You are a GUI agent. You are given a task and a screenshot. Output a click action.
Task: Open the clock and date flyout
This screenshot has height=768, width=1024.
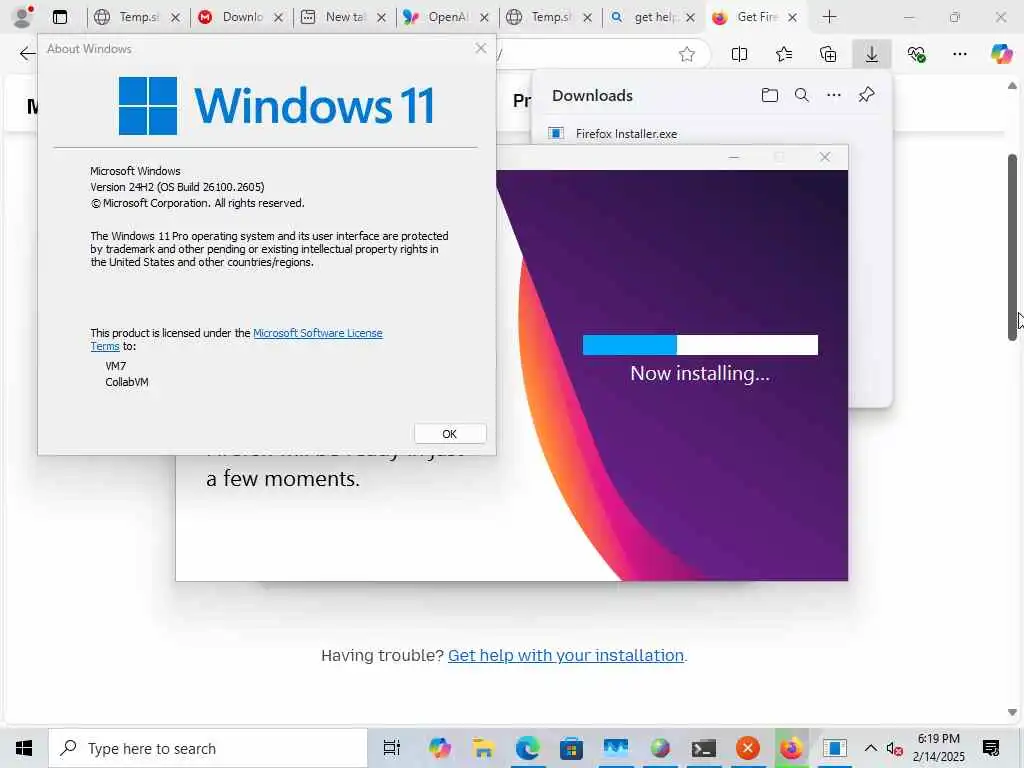point(938,748)
